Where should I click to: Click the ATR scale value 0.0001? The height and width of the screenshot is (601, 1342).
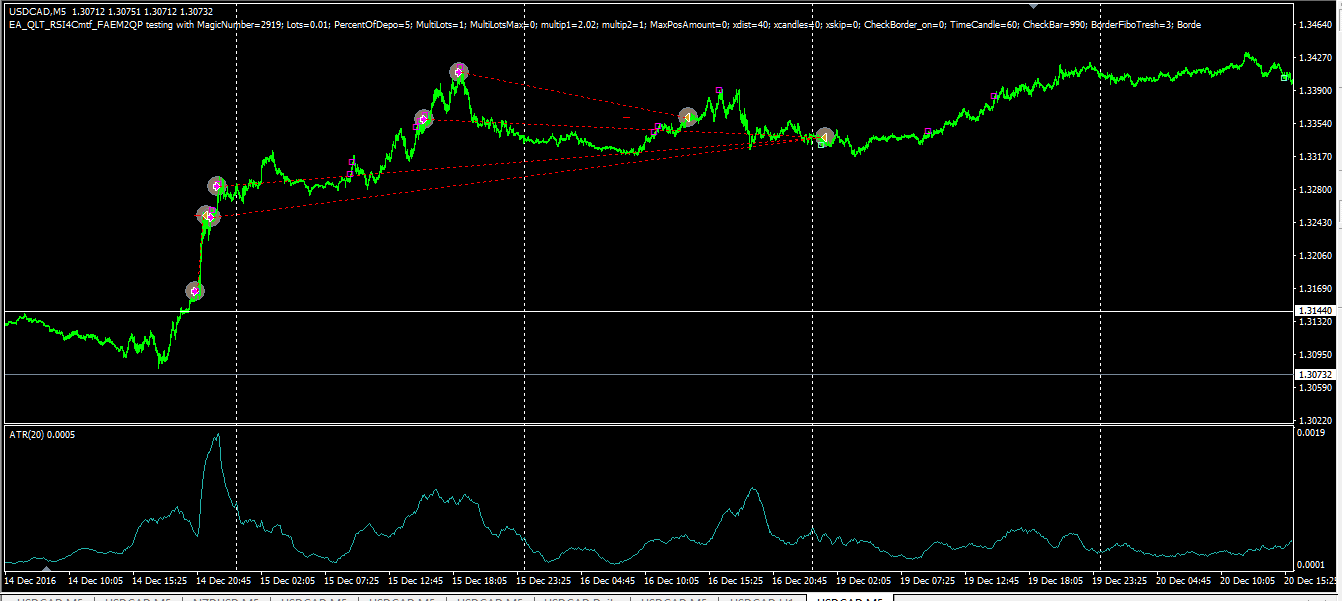point(1311,565)
